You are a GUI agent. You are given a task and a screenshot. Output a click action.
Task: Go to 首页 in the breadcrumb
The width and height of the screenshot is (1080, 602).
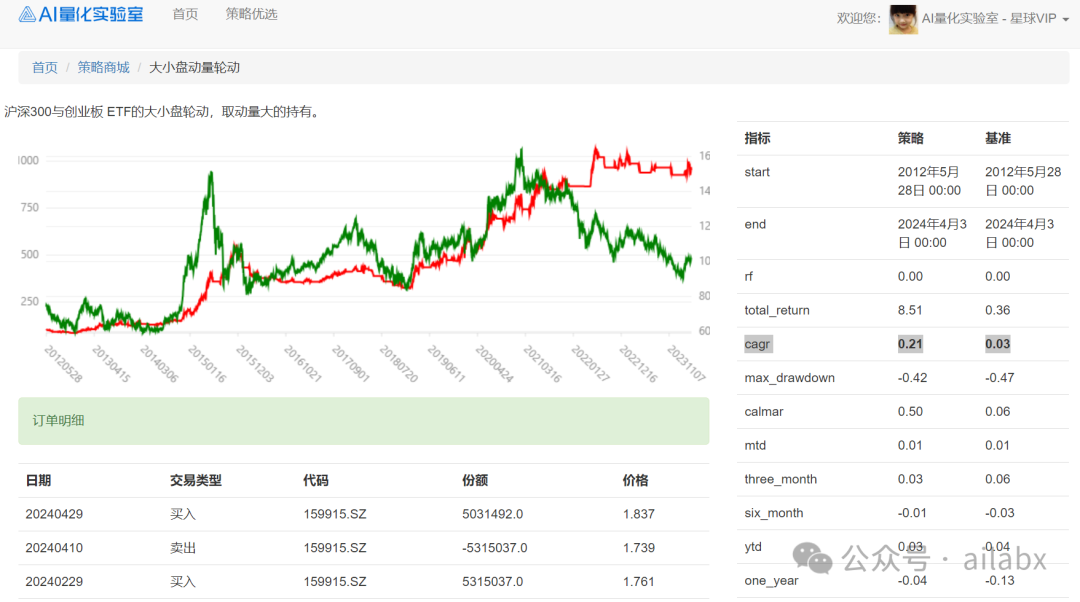click(x=45, y=68)
